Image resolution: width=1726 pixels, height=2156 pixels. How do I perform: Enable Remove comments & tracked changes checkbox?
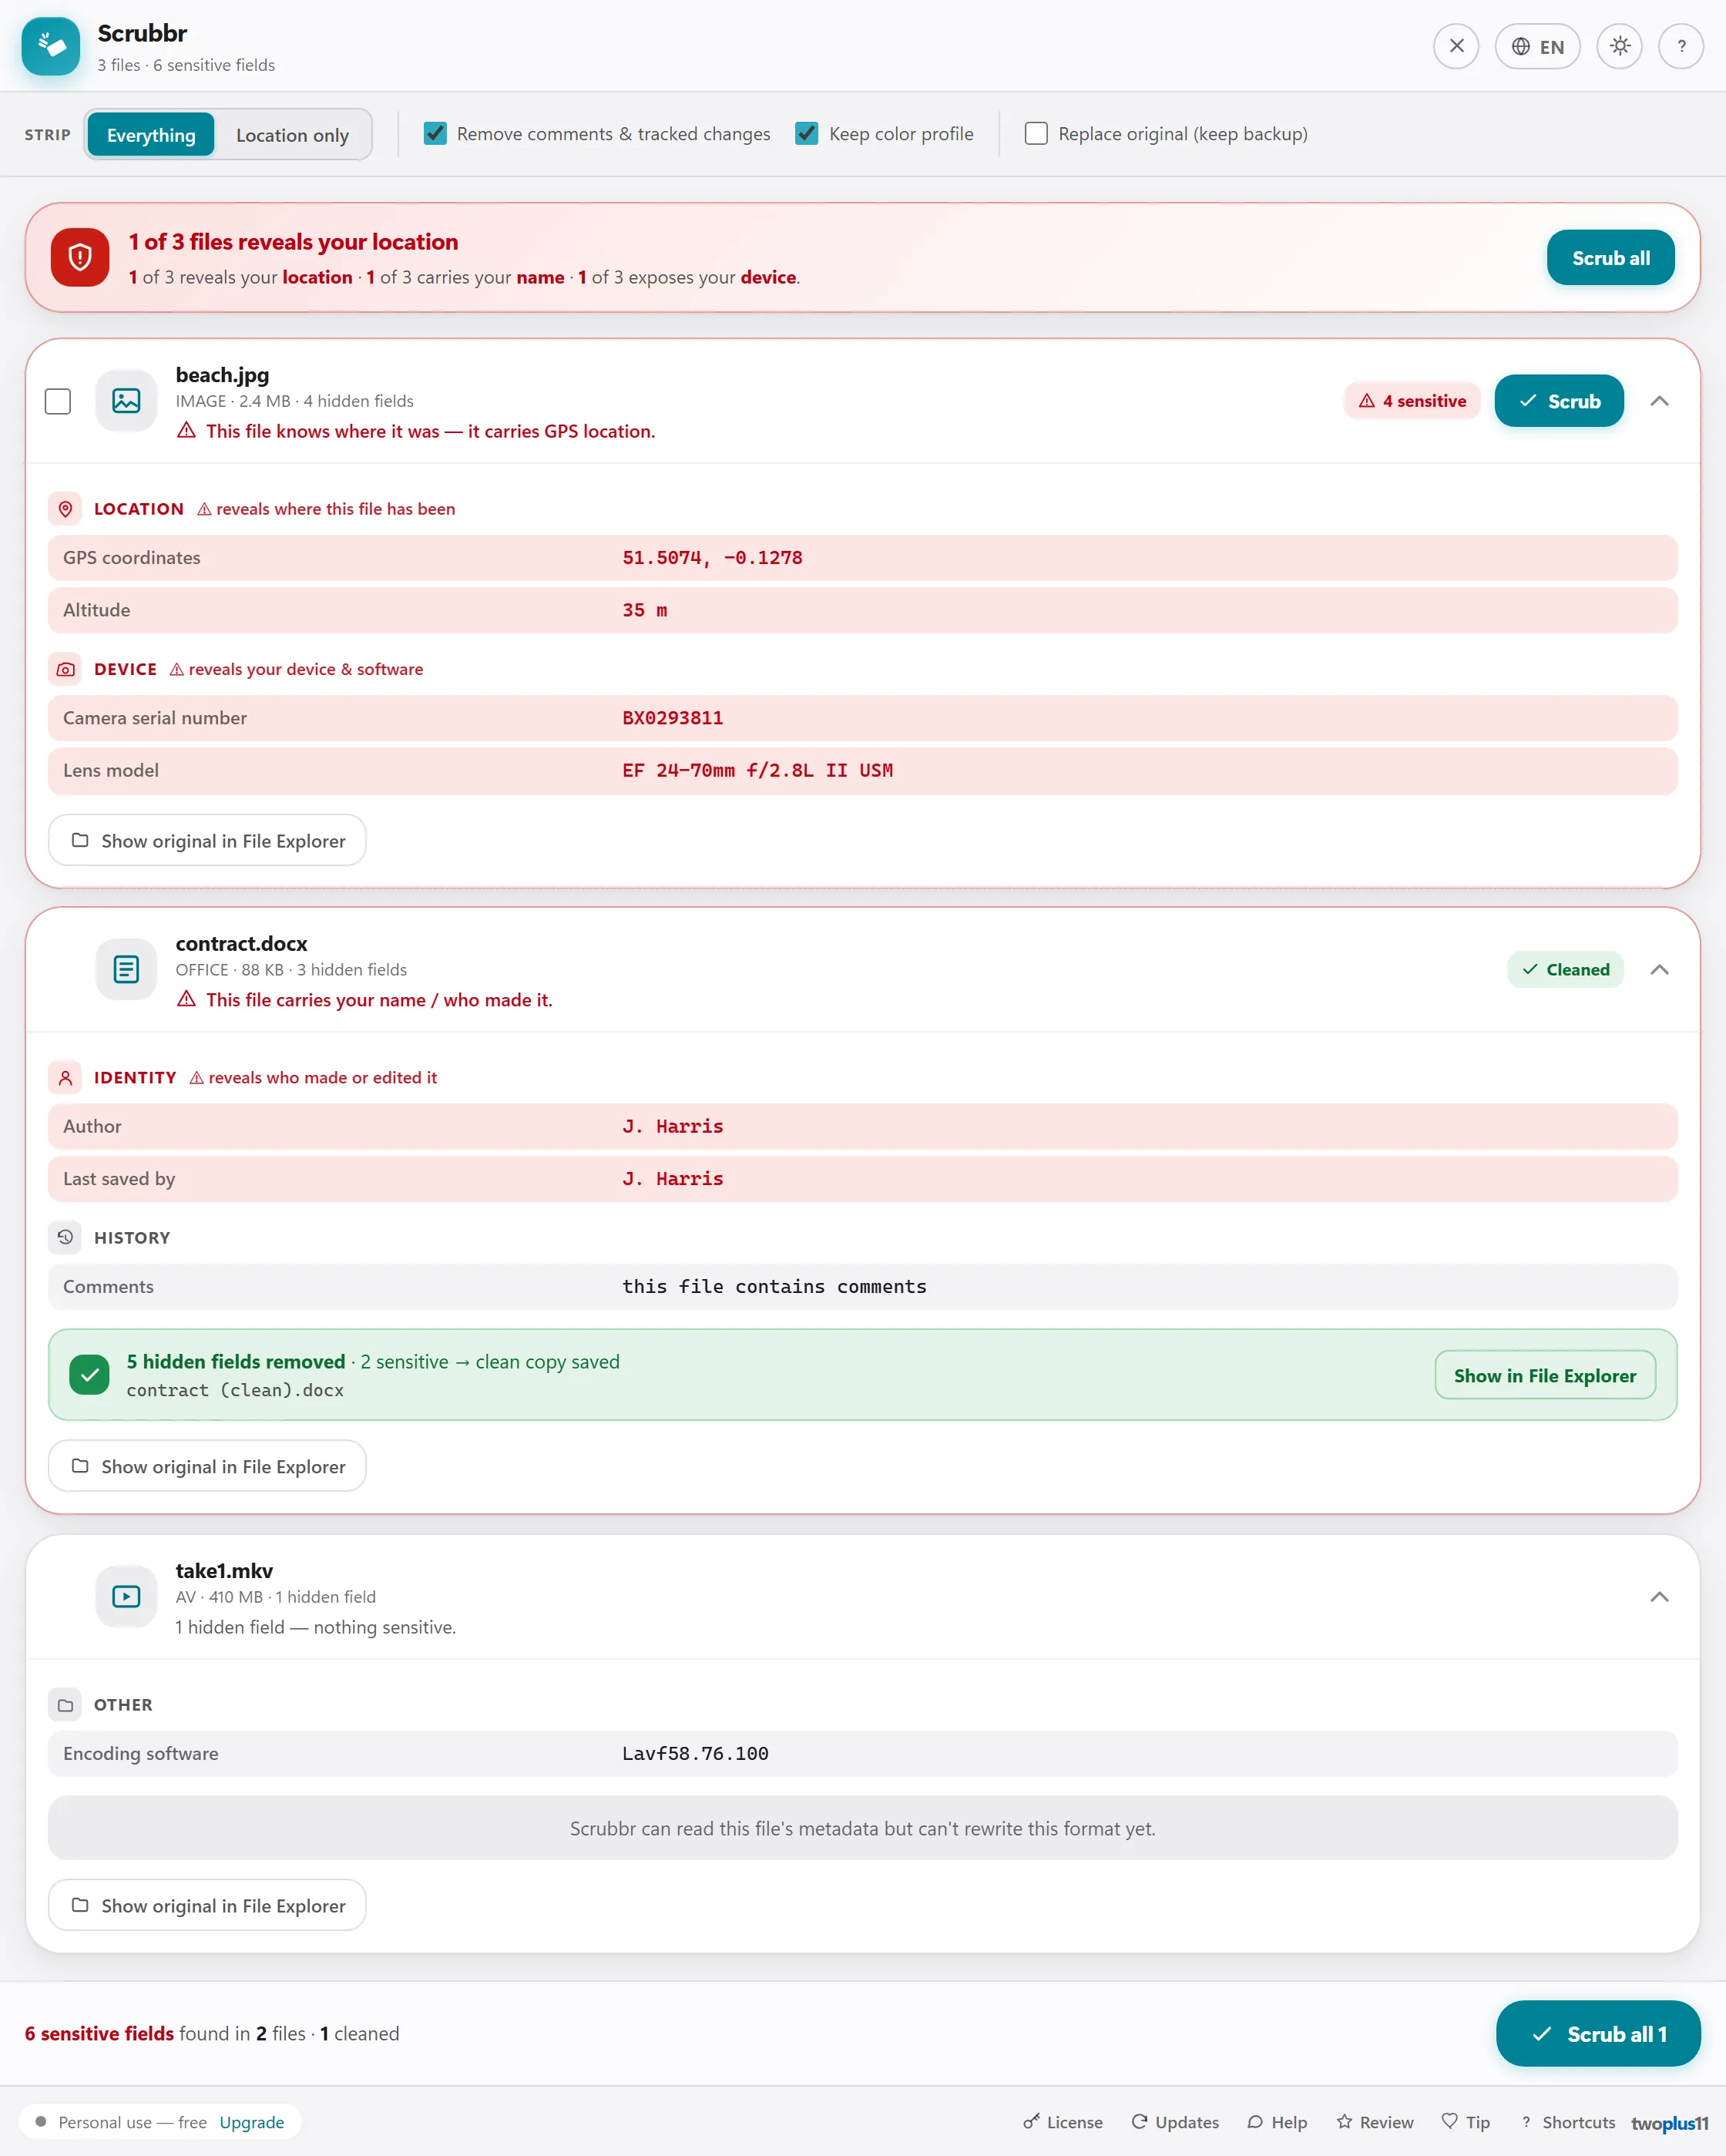(435, 133)
